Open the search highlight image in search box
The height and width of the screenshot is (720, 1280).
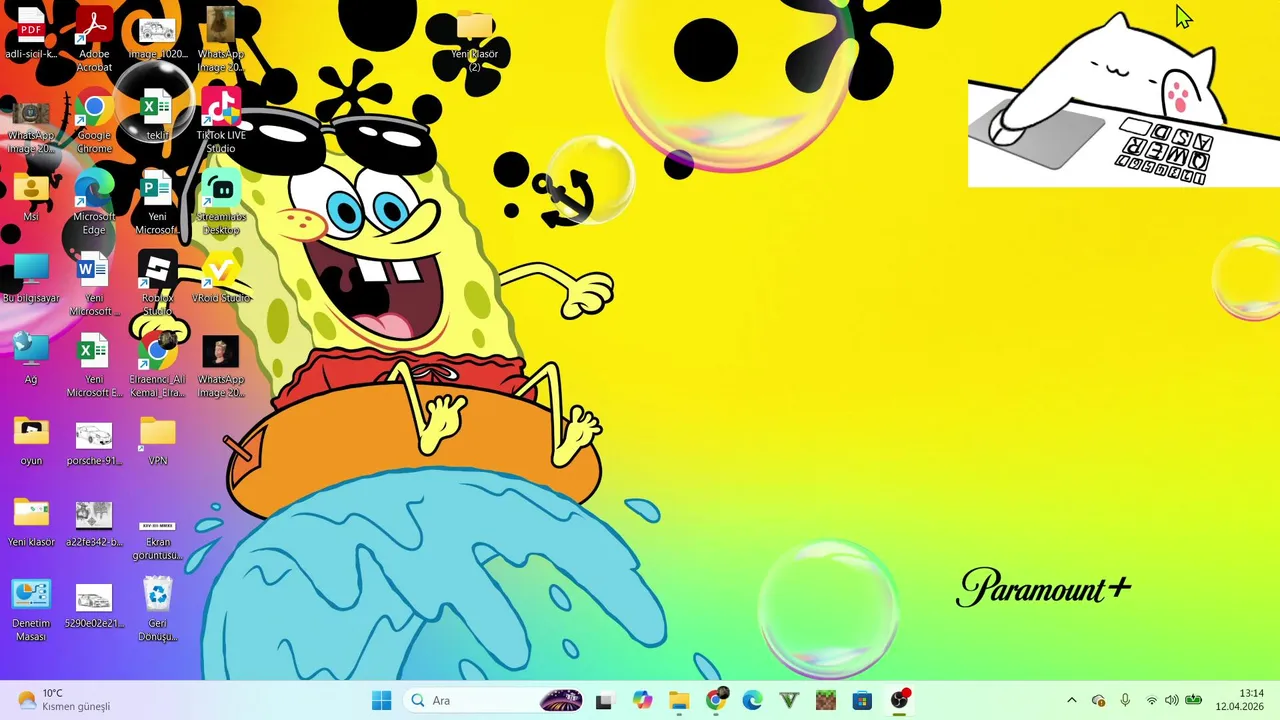560,701
